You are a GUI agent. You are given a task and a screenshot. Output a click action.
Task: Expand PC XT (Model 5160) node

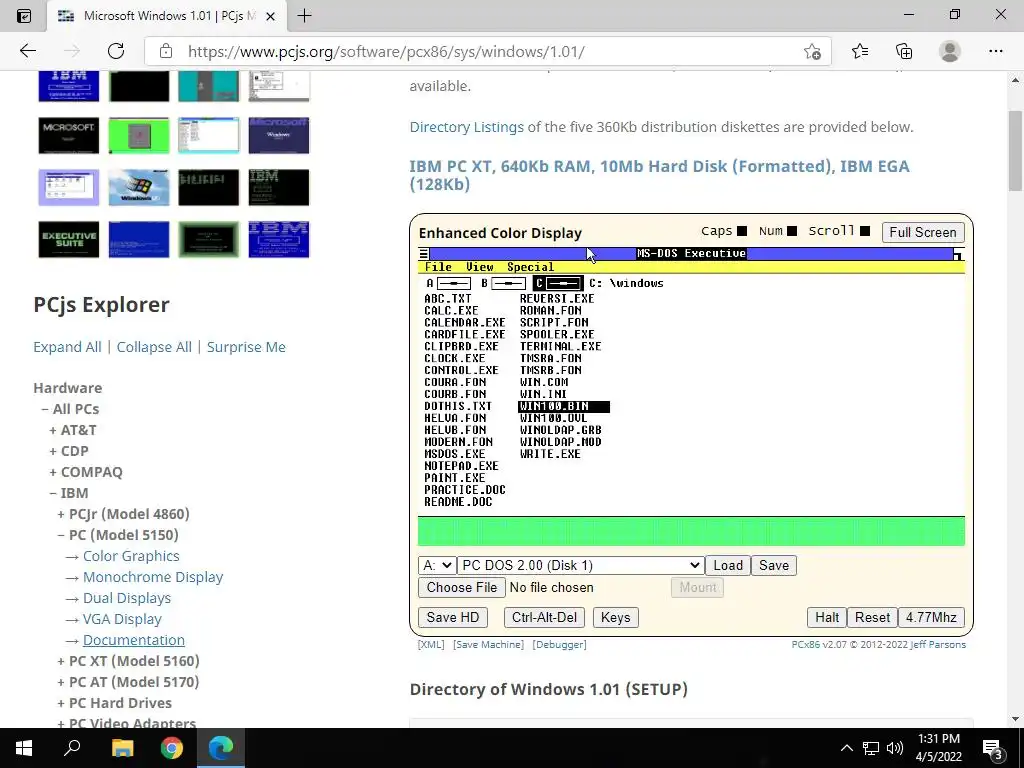[x=61, y=661]
